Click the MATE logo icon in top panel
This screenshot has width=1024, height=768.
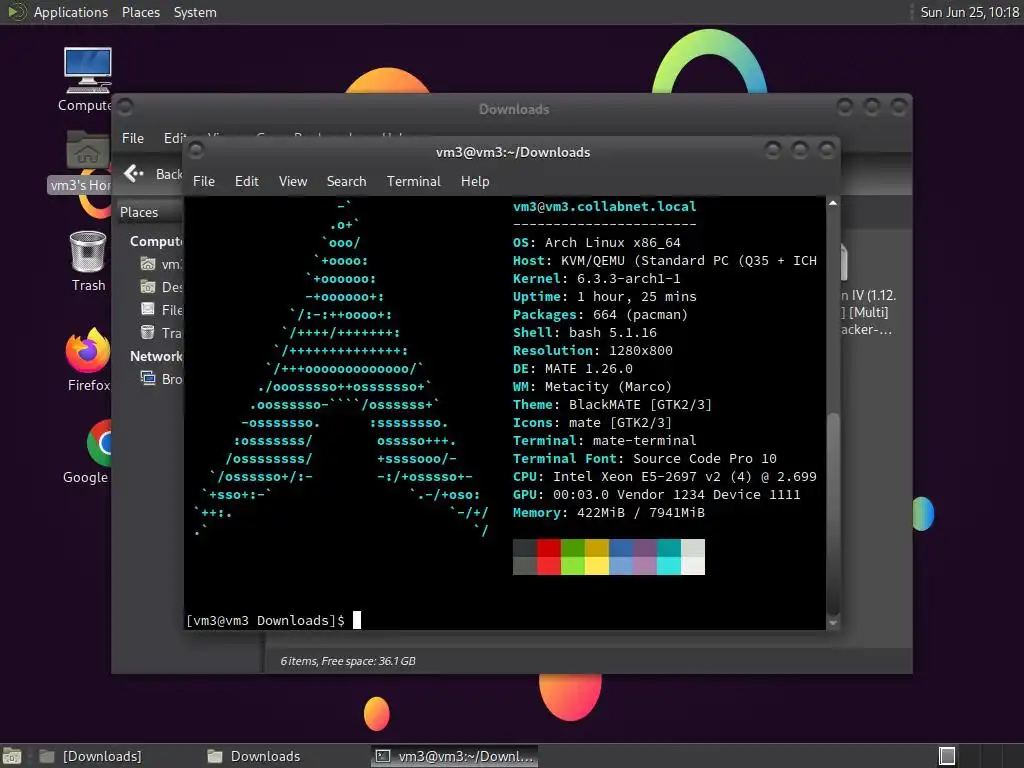tap(16, 12)
